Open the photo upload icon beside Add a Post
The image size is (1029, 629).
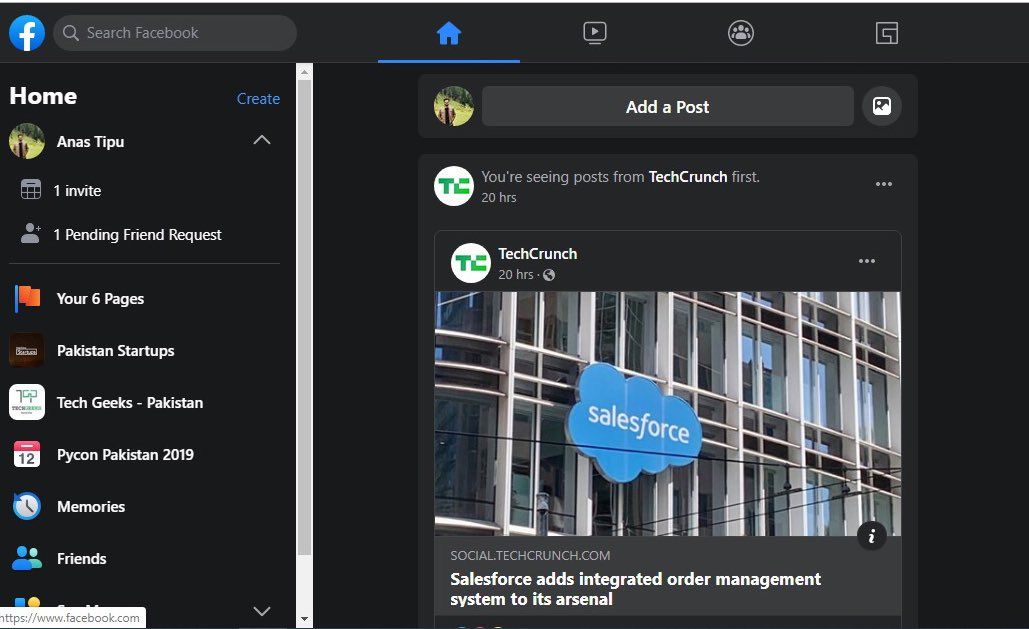tap(881, 106)
